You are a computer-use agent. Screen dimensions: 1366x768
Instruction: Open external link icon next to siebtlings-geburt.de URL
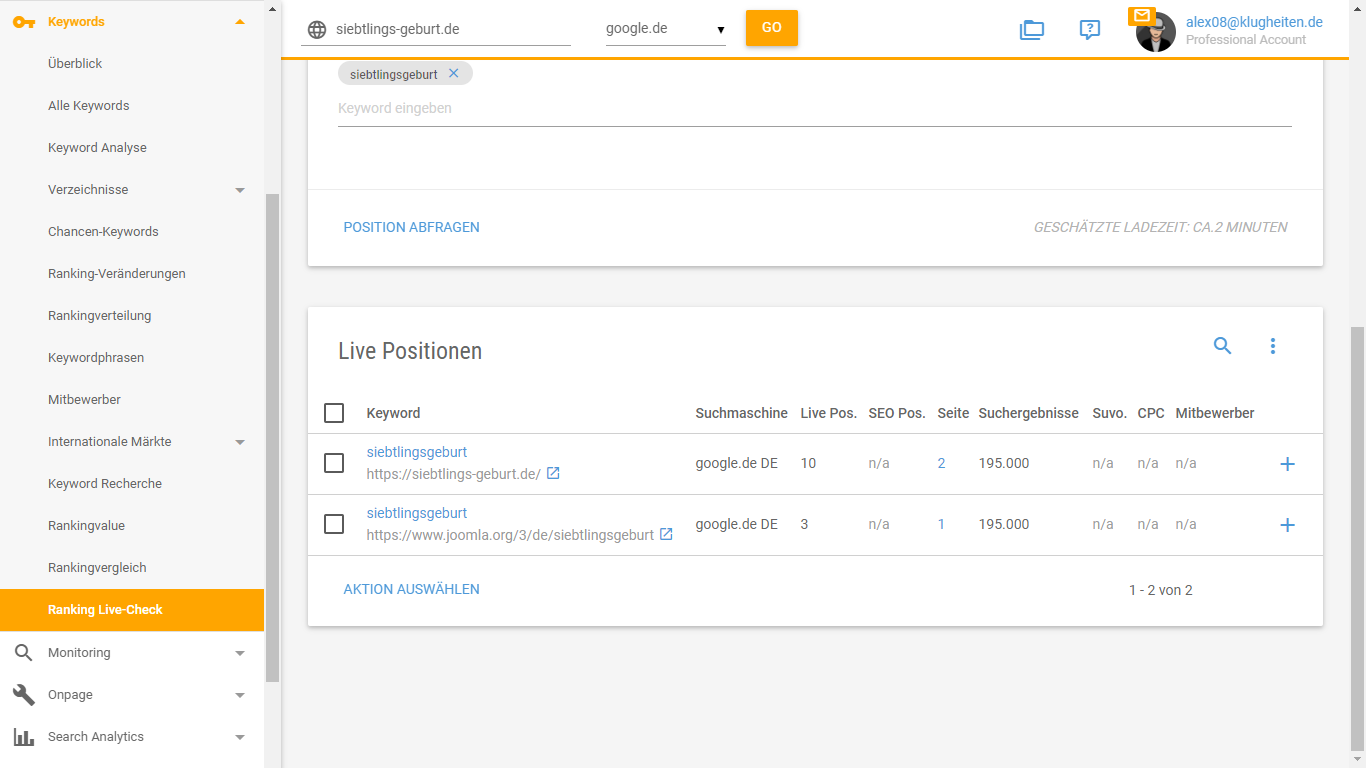click(553, 474)
